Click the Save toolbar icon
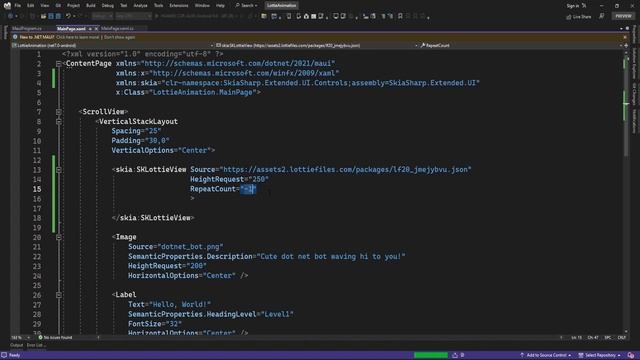 pyautogui.click(x=51, y=16)
